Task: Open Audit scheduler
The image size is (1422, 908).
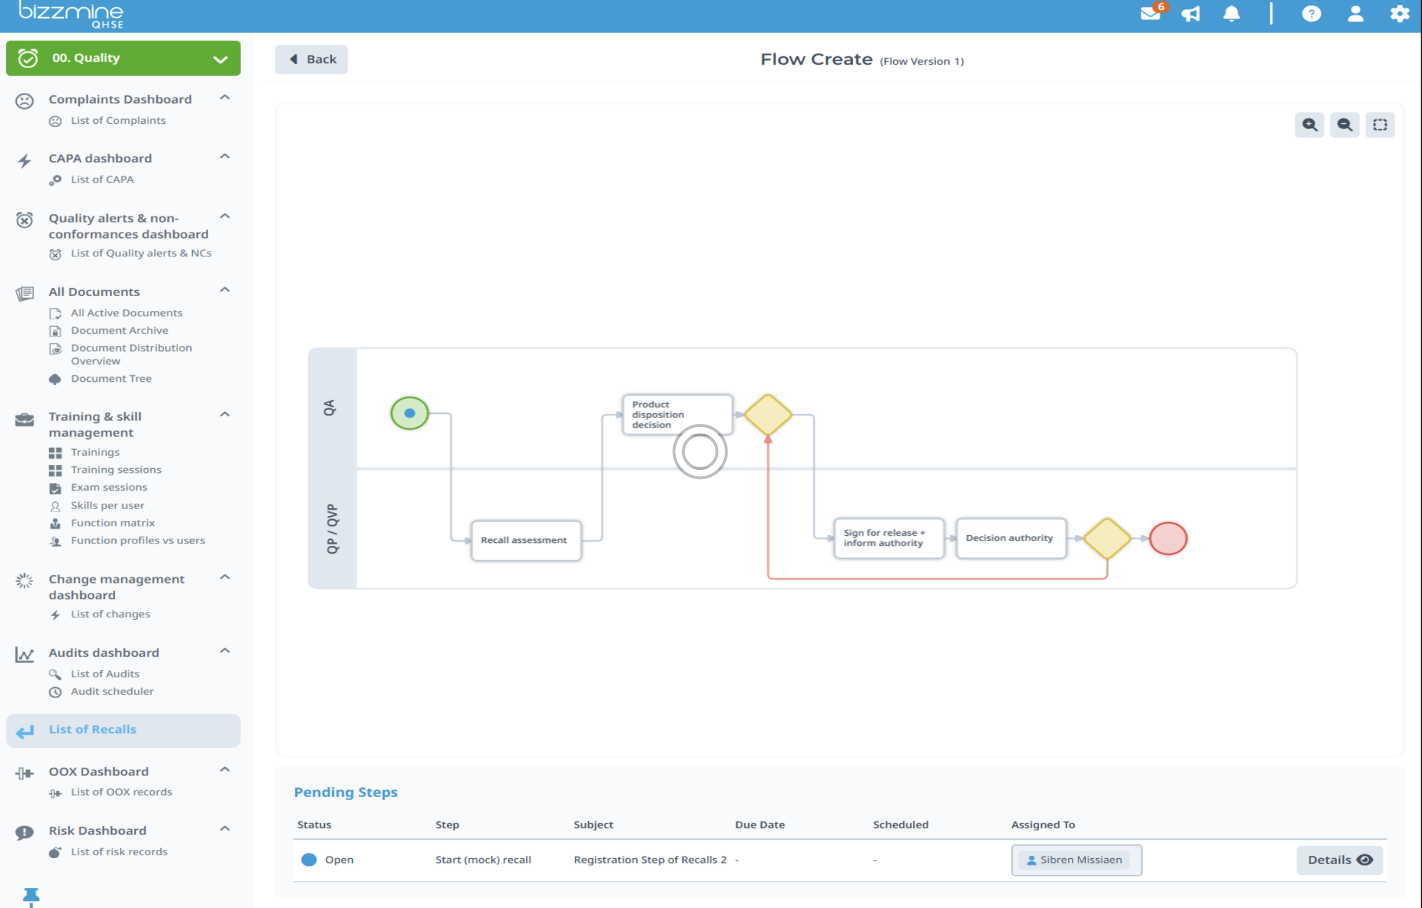Action: tap(112, 692)
